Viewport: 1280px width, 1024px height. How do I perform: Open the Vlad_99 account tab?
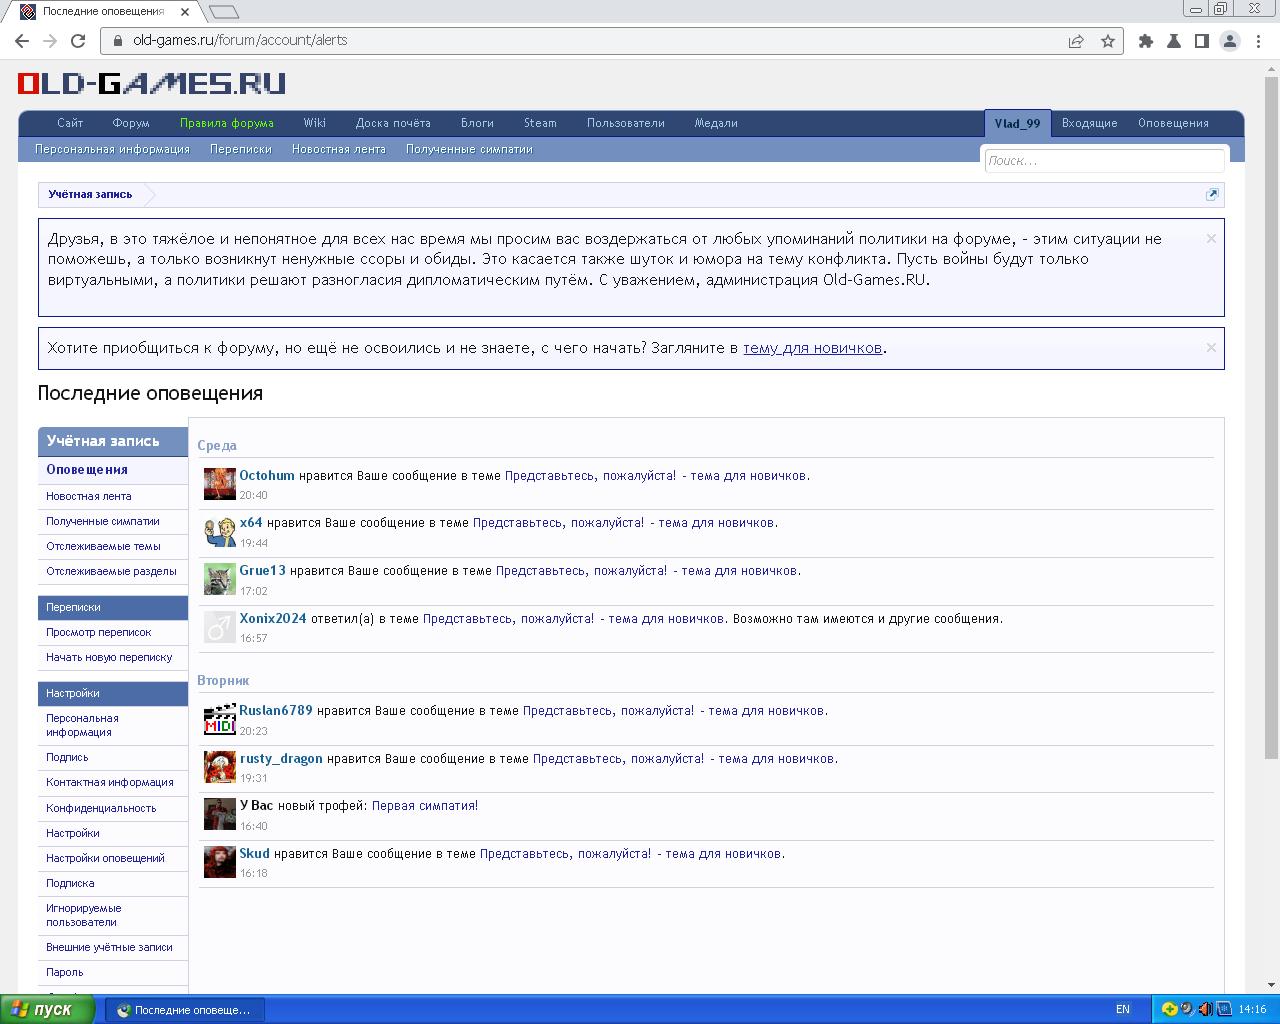(x=1017, y=123)
